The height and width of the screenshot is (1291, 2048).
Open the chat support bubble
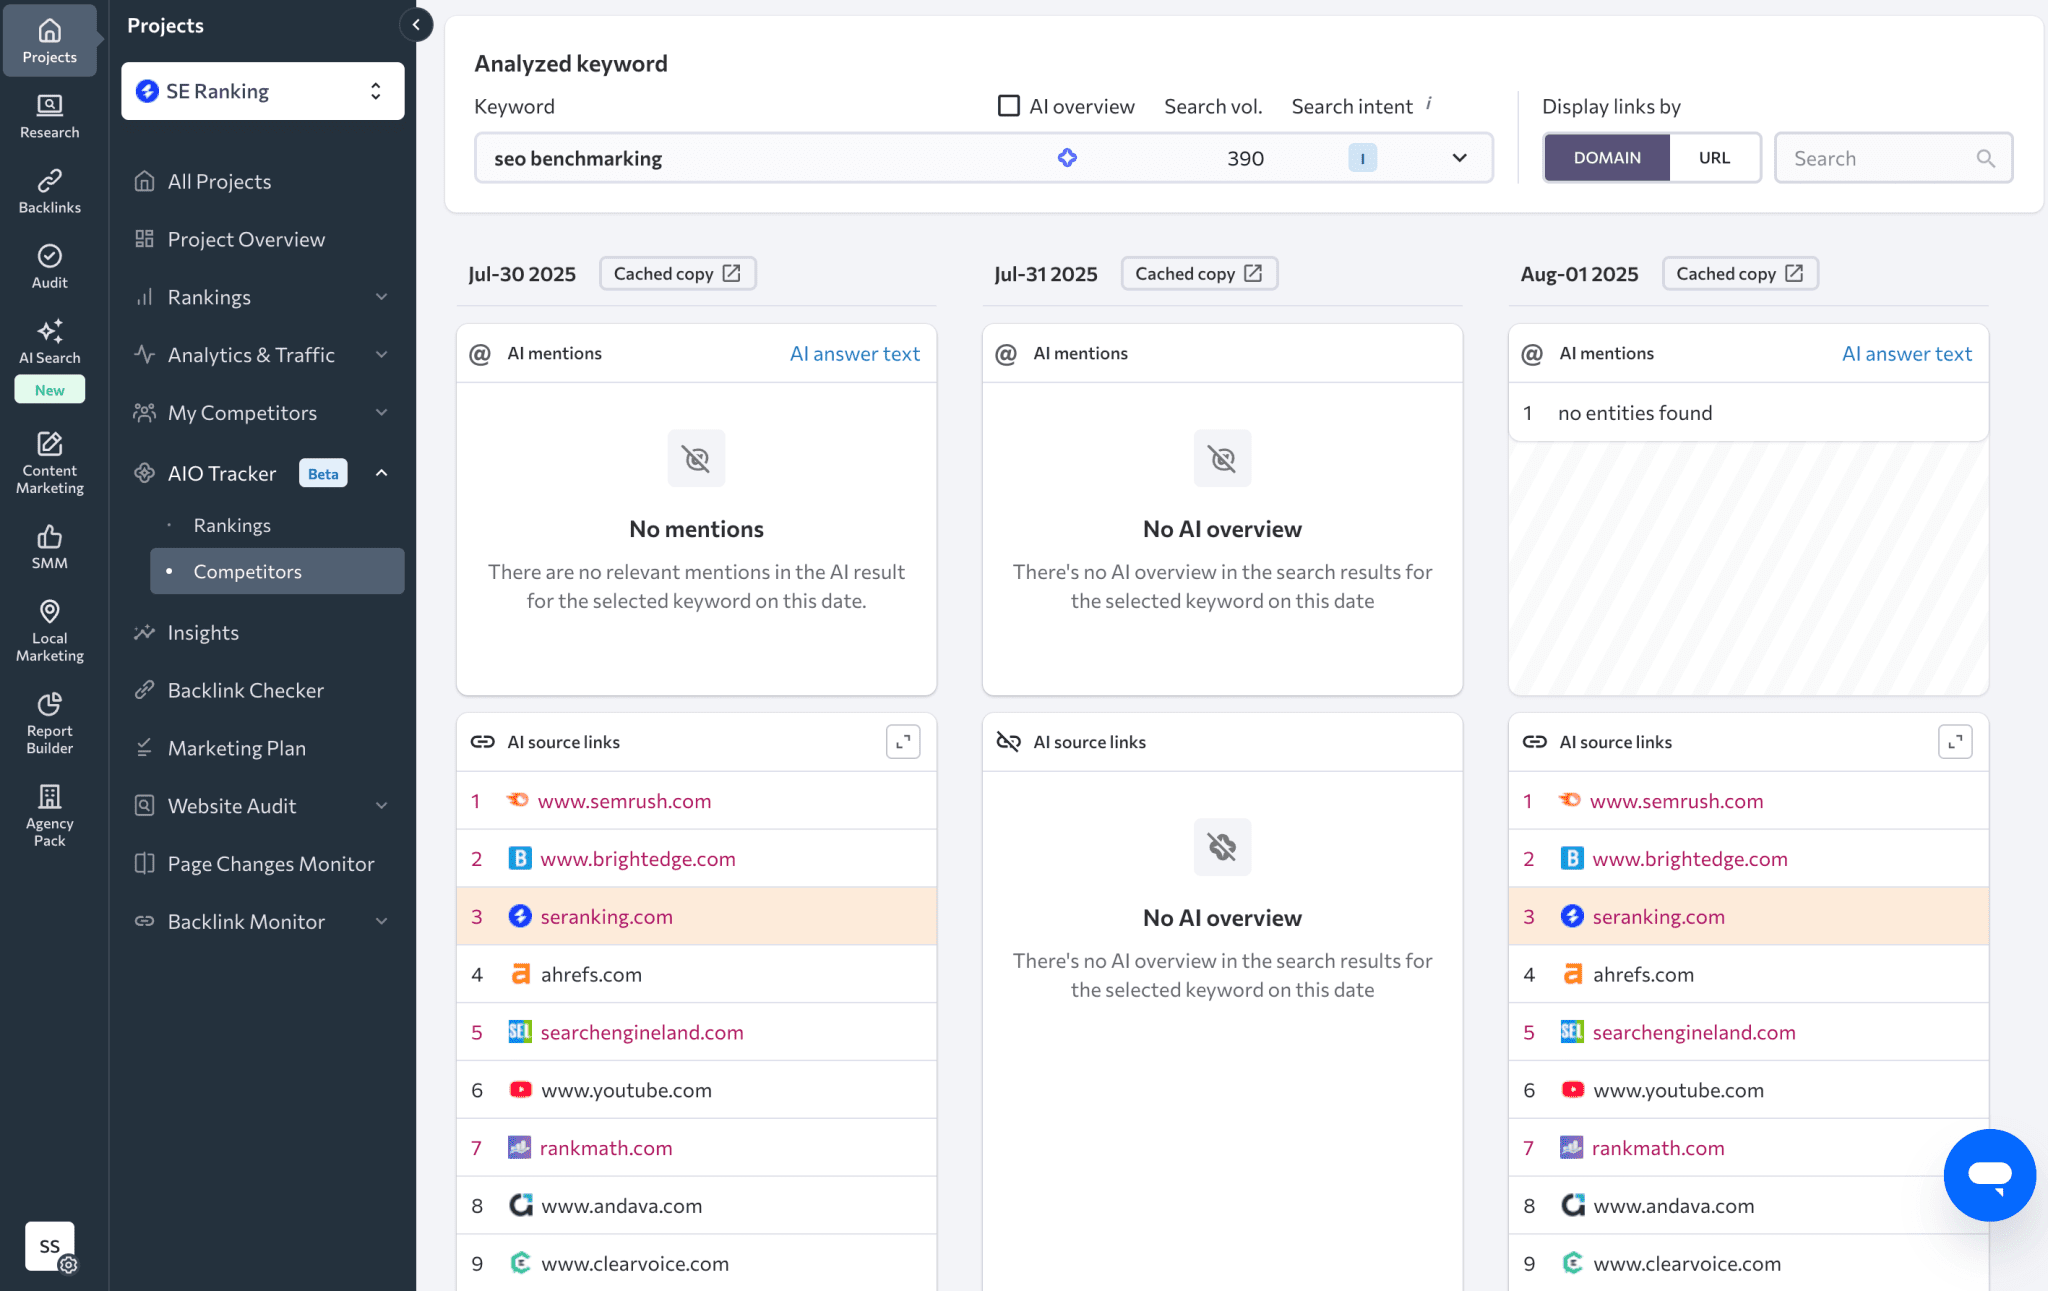click(x=1988, y=1174)
